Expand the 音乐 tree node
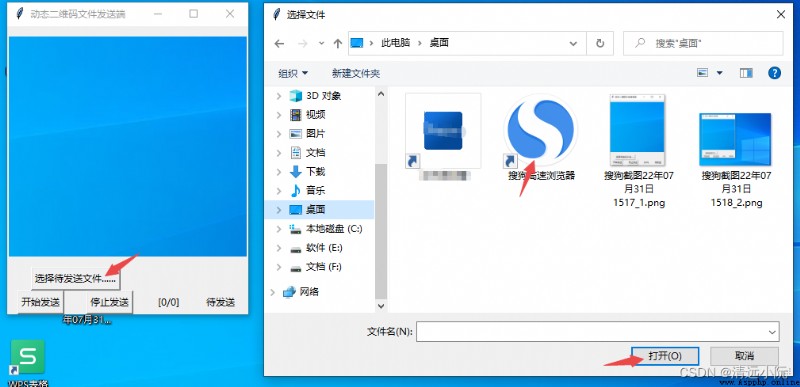This screenshot has height=387, width=800. (x=279, y=191)
